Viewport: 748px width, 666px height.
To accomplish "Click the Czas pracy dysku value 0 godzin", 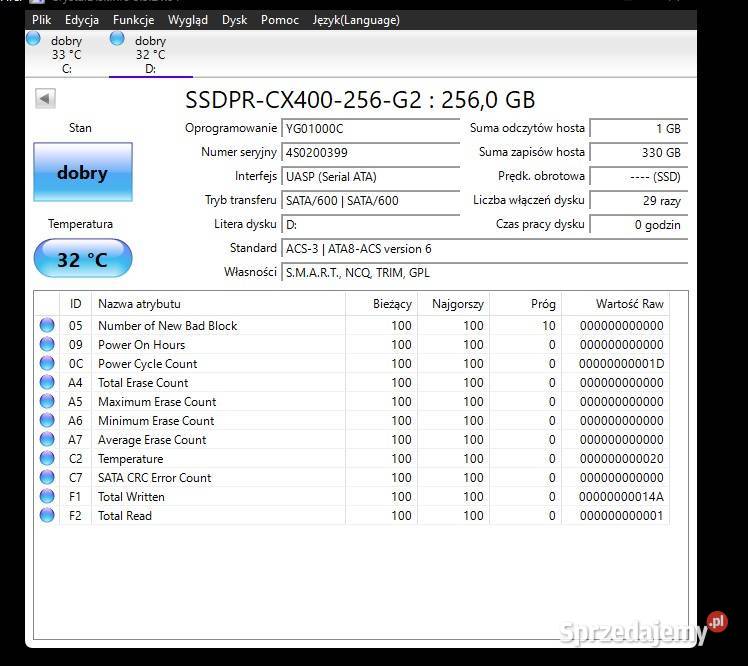I will (638, 225).
